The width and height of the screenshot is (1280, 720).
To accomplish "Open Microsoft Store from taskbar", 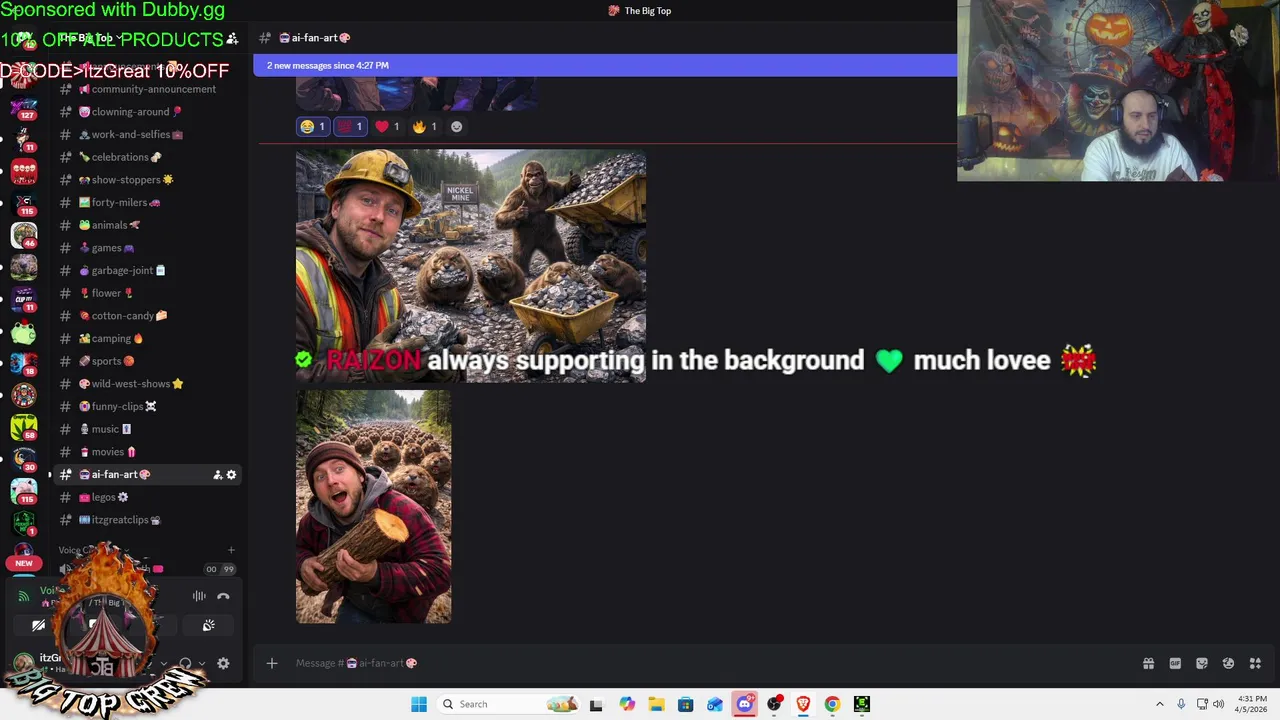I will click(685, 704).
